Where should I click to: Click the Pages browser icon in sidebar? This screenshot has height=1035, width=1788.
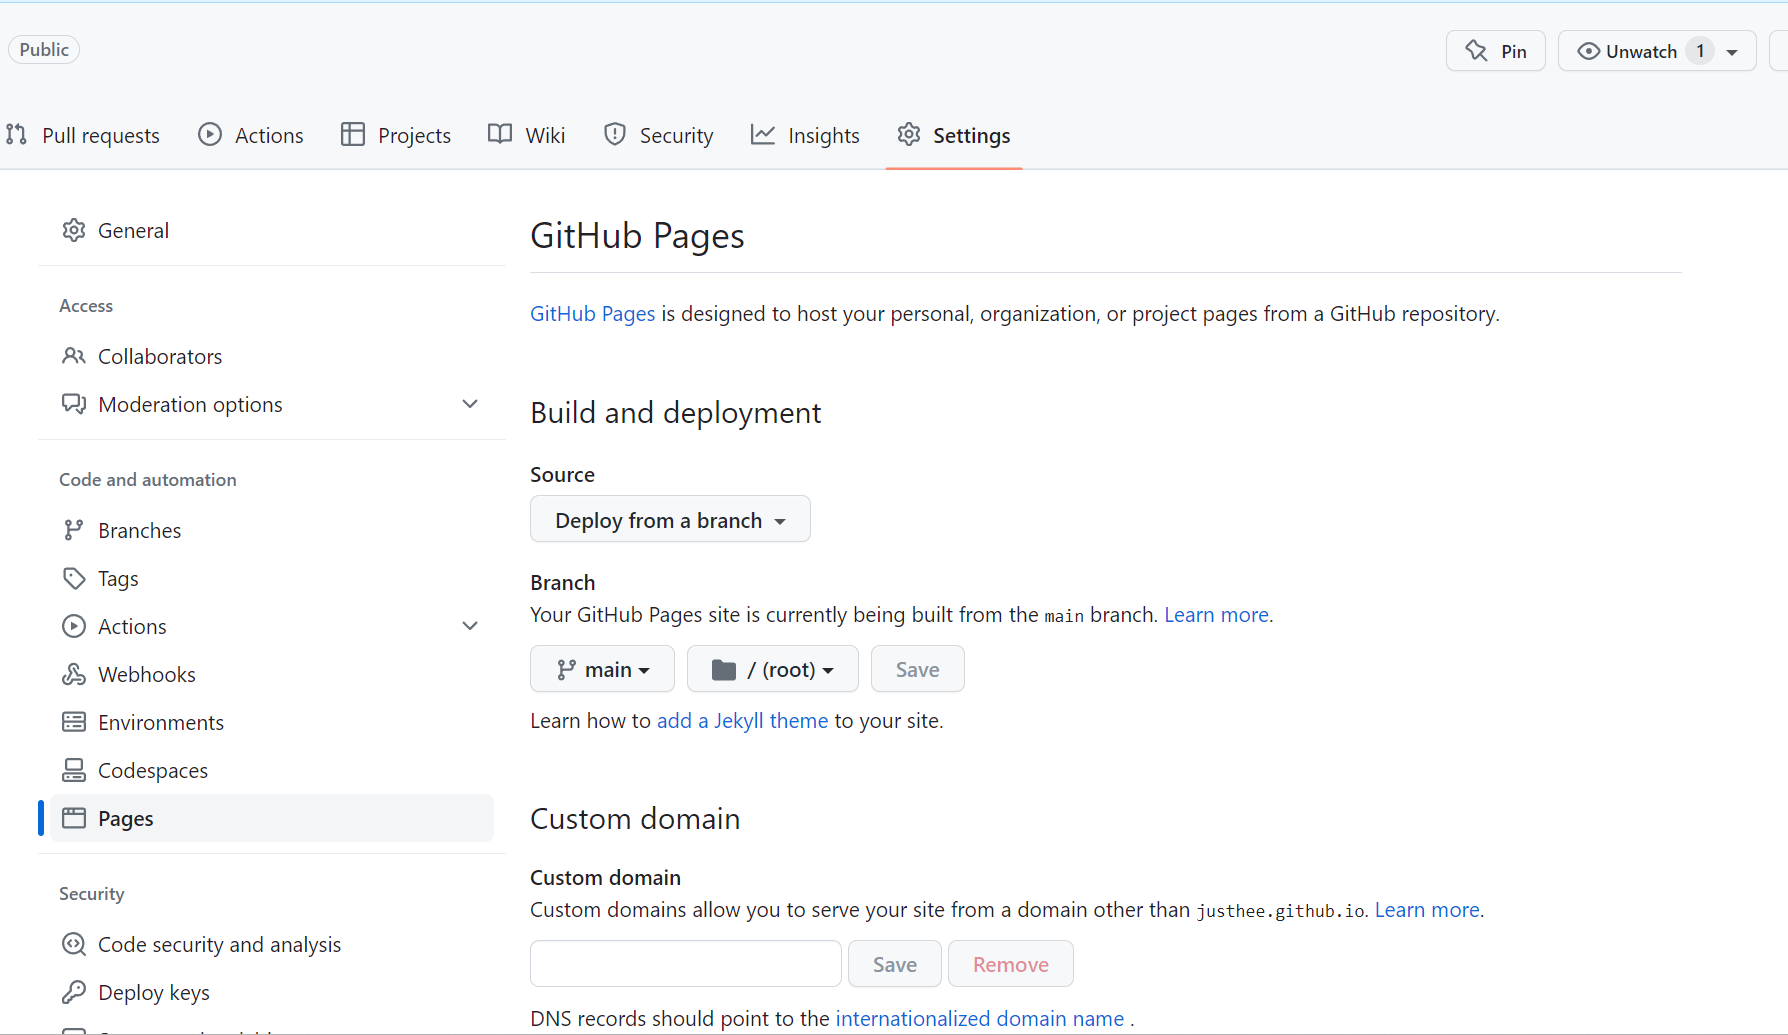click(74, 818)
